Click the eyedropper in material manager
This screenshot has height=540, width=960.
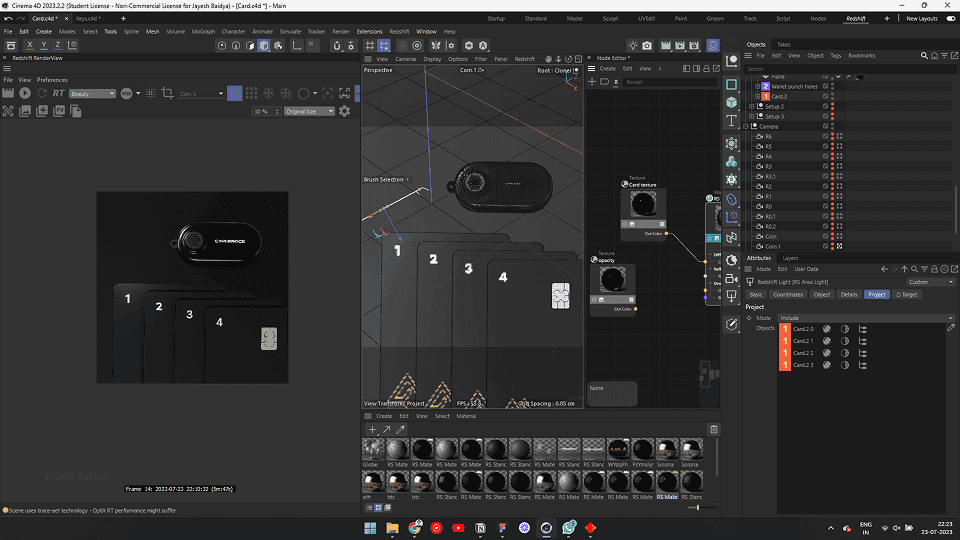(x=401, y=429)
